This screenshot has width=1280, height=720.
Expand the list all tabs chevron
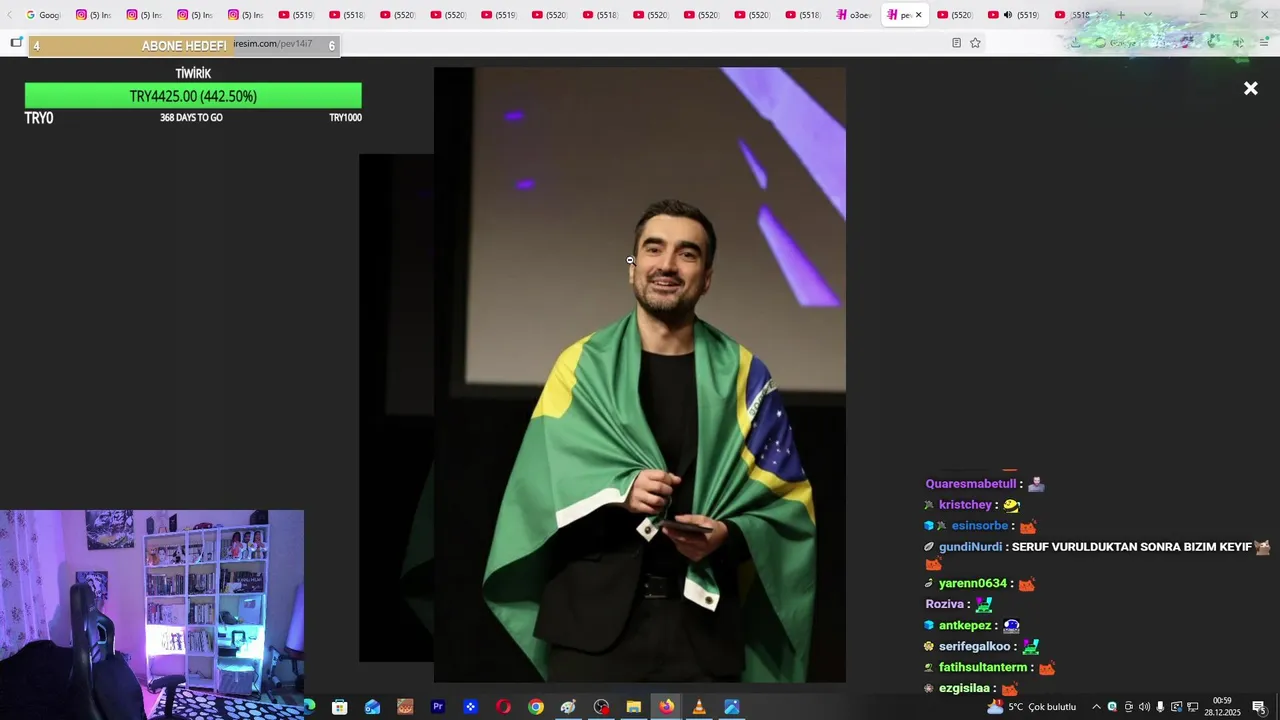[1147, 15]
